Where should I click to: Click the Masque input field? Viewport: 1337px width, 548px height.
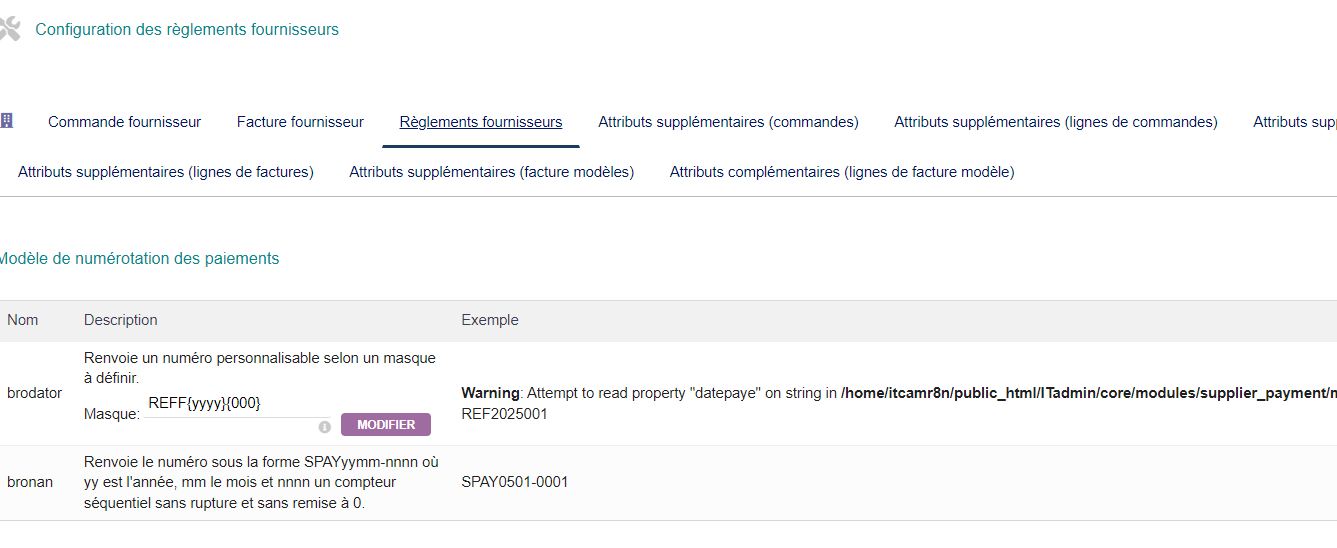click(237, 404)
